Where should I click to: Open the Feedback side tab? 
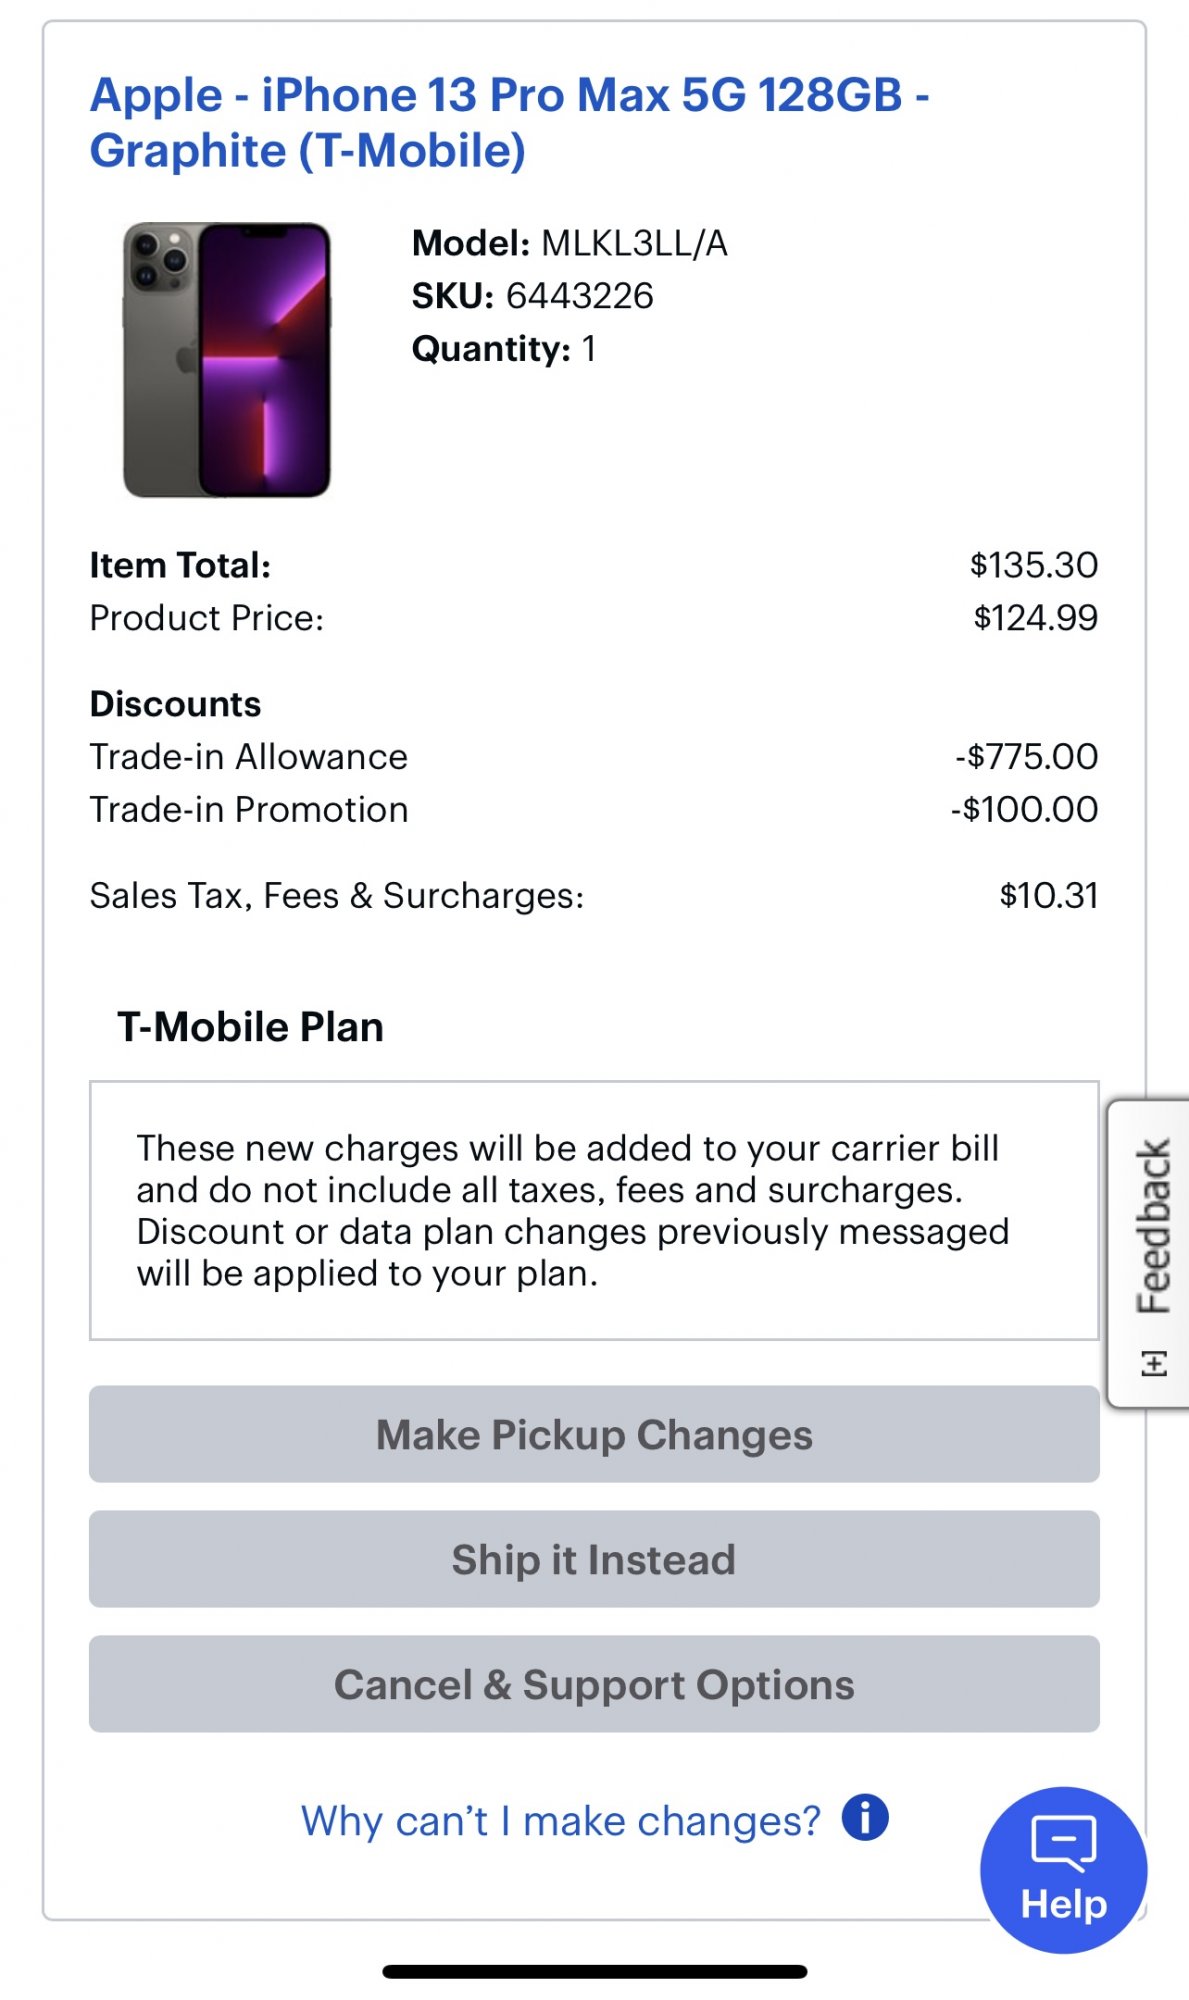1152,1226
